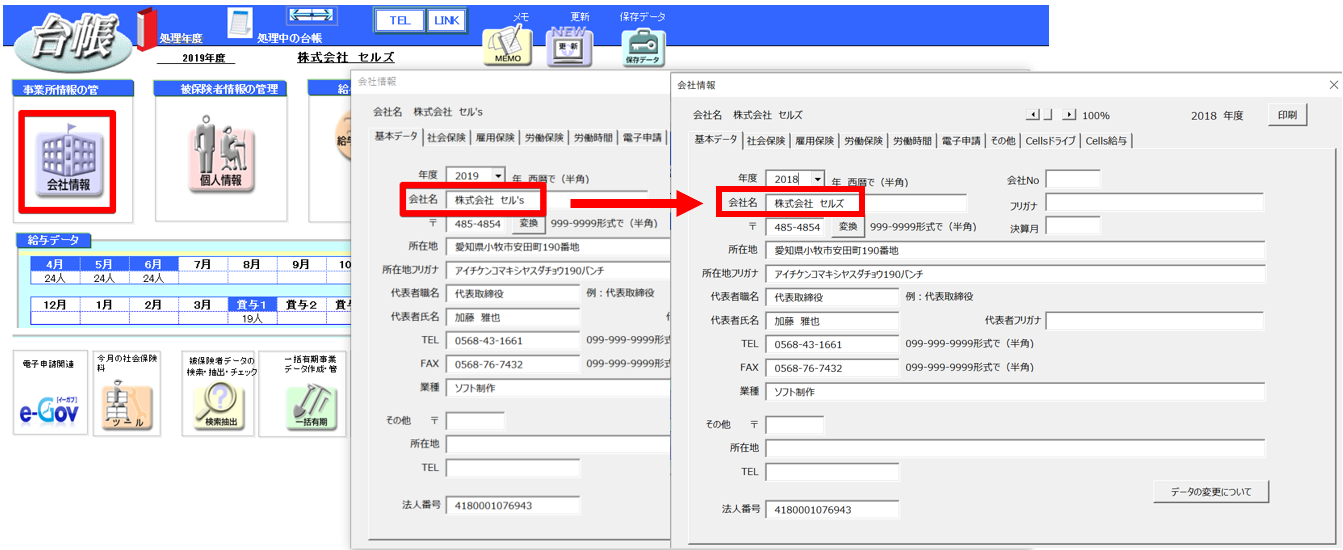Viewport: 1343px width, 550px height.
Task: Open the e-Gov 電子申請関連 icon
Action: tap(51, 393)
